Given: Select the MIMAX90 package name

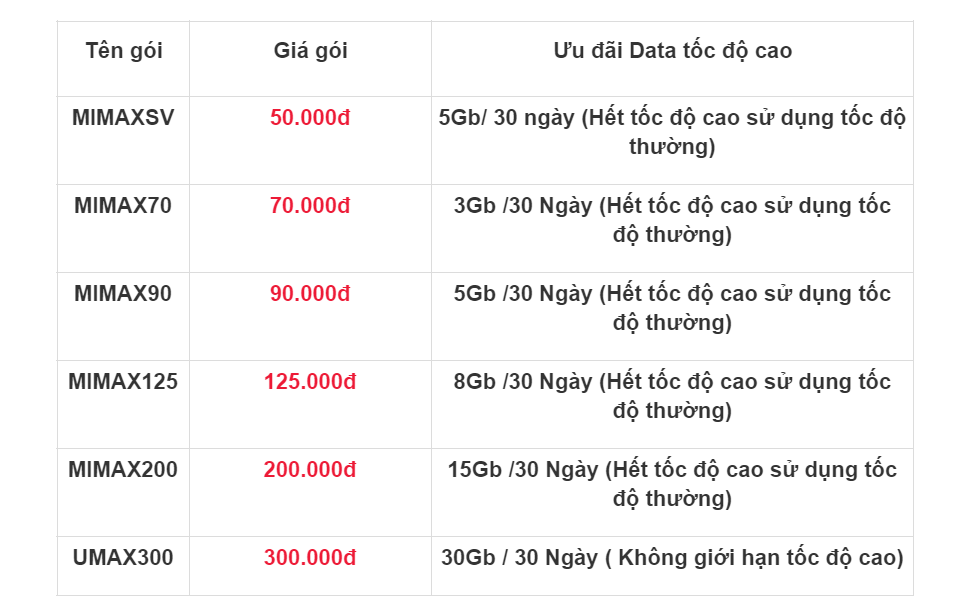Looking at the screenshot, I should [123, 294].
